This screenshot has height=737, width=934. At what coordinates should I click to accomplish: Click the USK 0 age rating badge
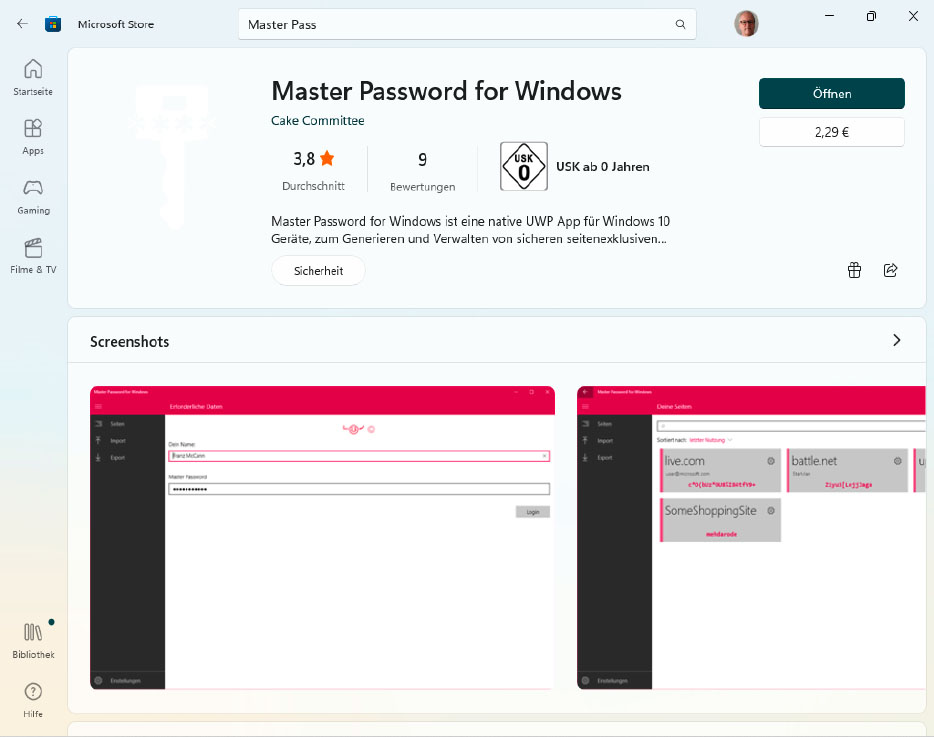tap(524, 166)
